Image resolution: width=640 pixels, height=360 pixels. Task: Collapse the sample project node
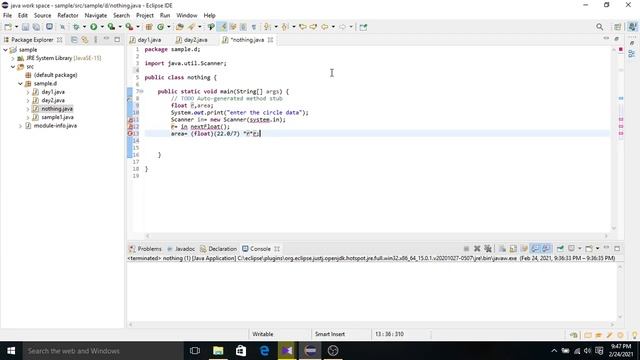click(5, 50)
